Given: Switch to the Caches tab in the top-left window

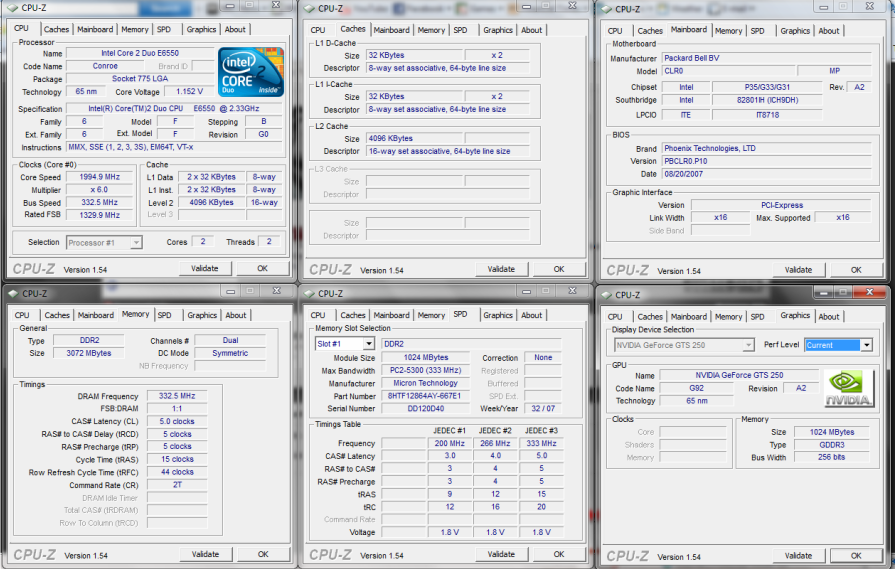Looking at the screenshot, I should tap(57, 30).
